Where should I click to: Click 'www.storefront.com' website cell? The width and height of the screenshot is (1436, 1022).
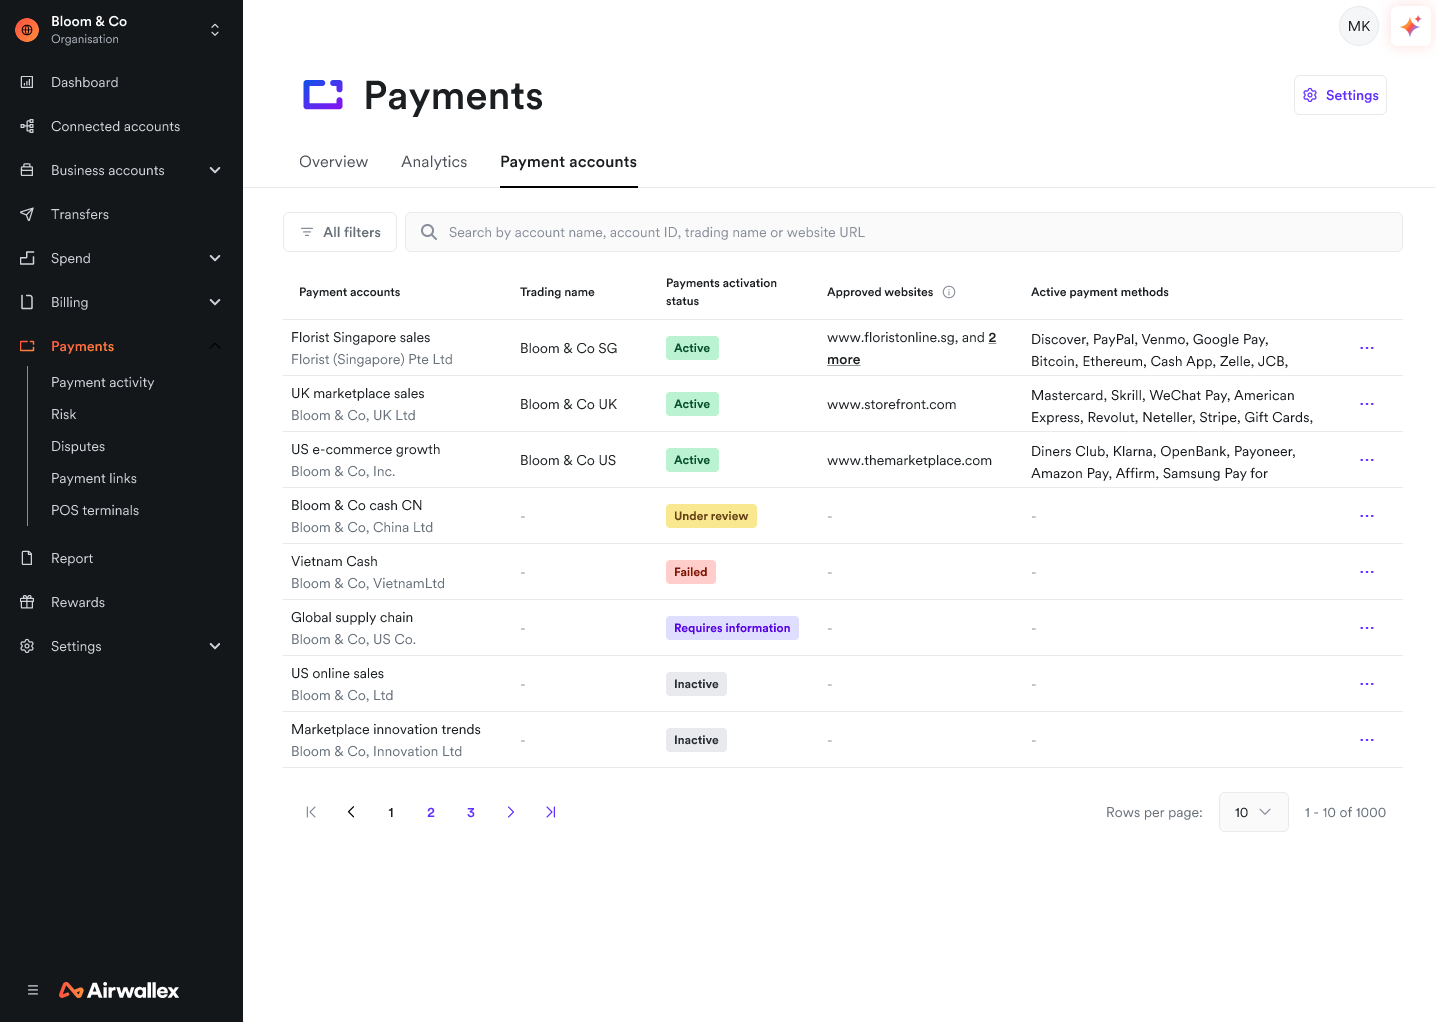tap(892, 404)
